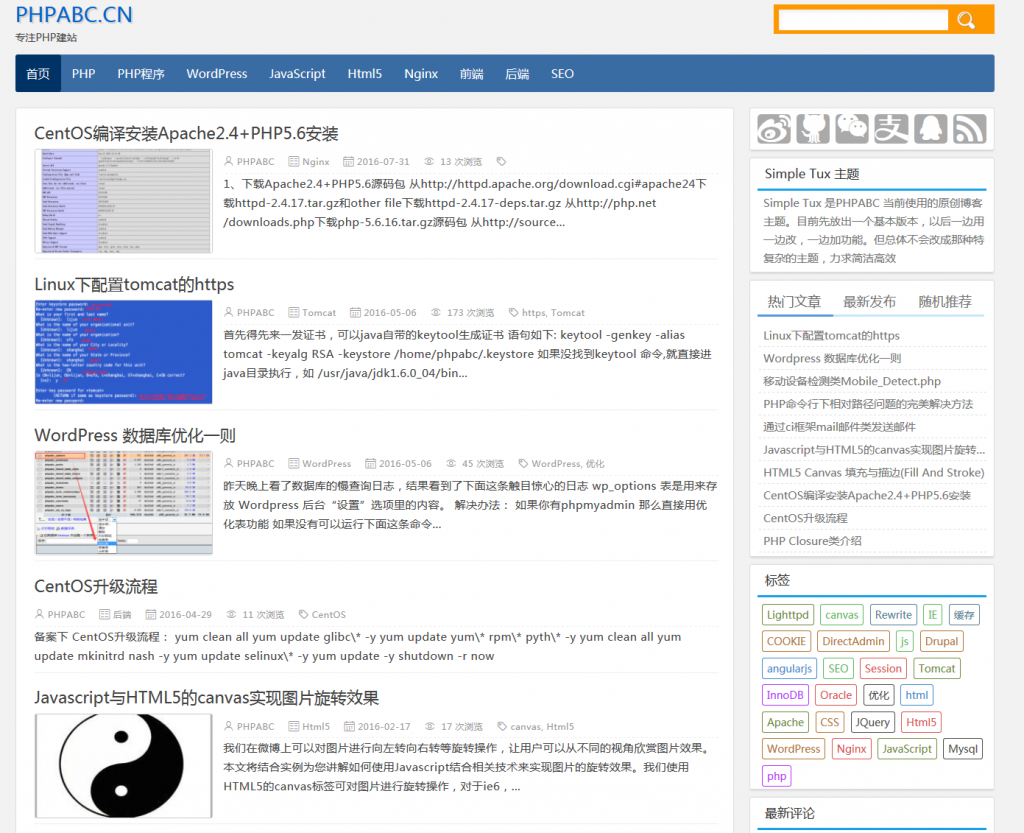Select the WeChat icon
This screenshot has width=1024, height=833.
pyautogui.click(x=851, y=128)
